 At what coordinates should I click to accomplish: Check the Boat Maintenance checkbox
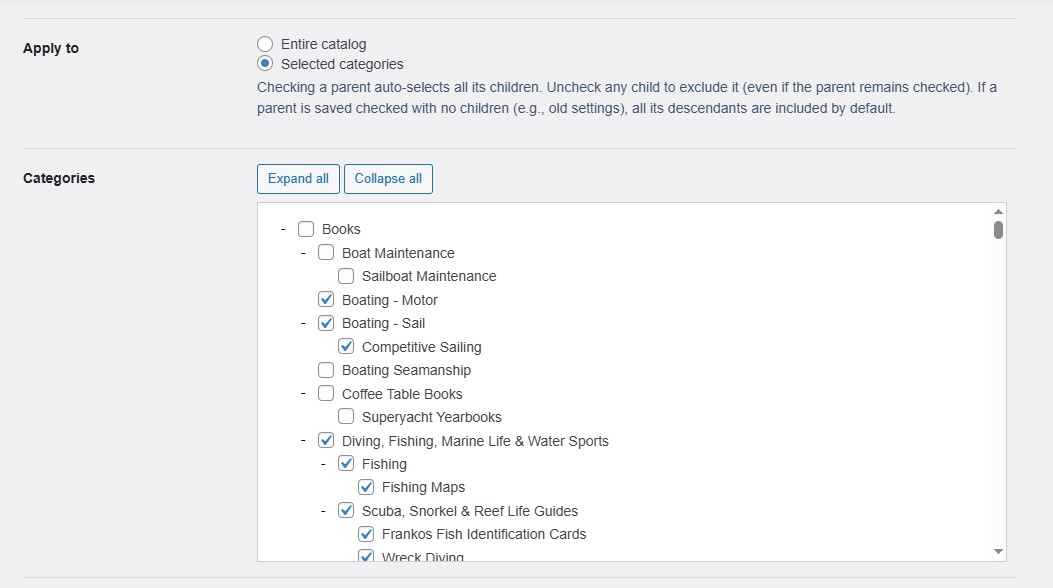[x=325, y=252]
